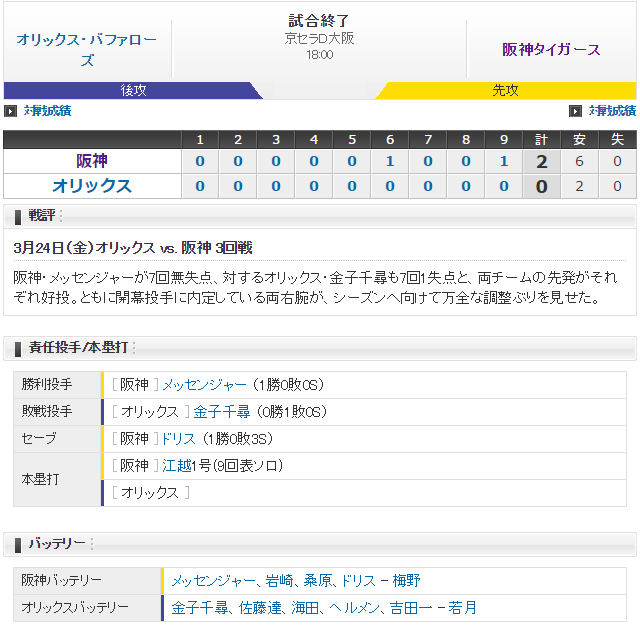Image resolution: width=640 pixels, height=627 pixels.
Task: Open 金子千尋 in the オリックスバッテリー row
Action: [200, 608]
